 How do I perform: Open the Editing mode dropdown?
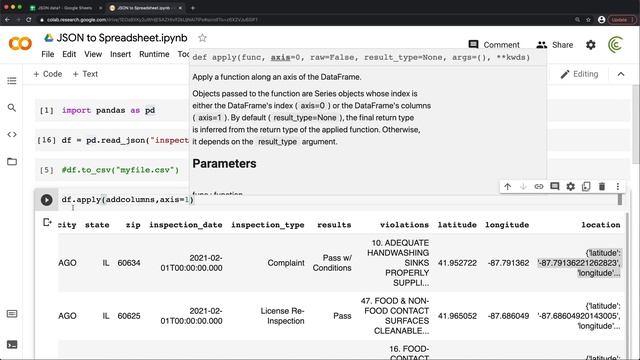[580, 74]
